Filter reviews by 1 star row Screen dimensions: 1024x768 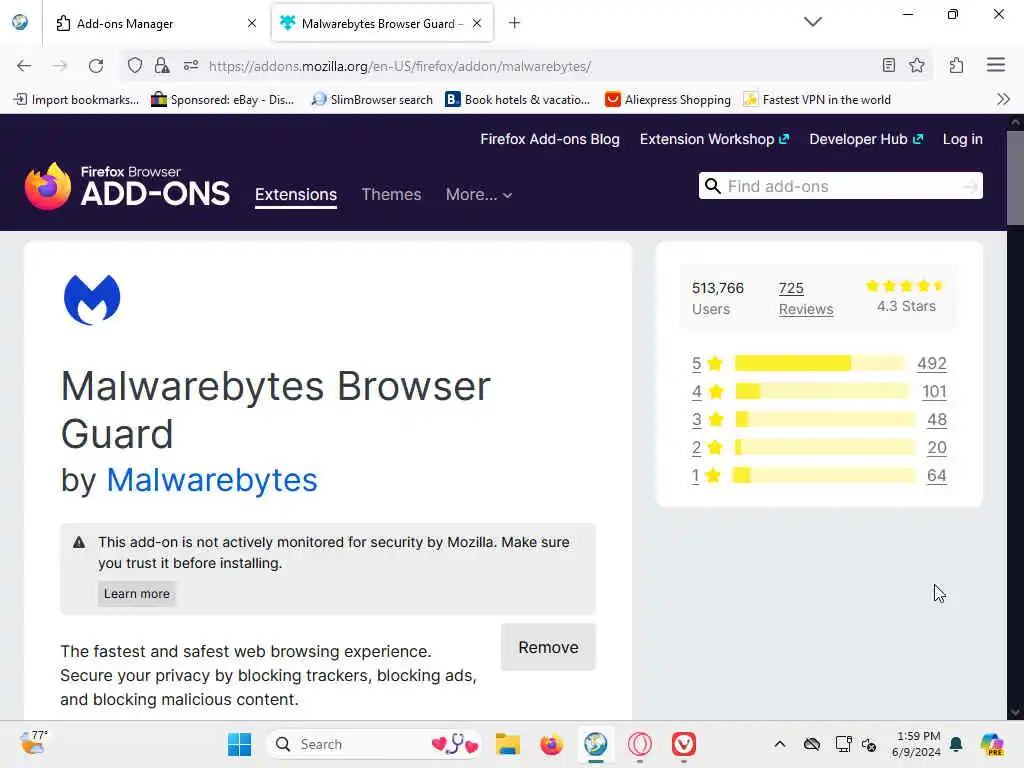click(x=706, y=475)
